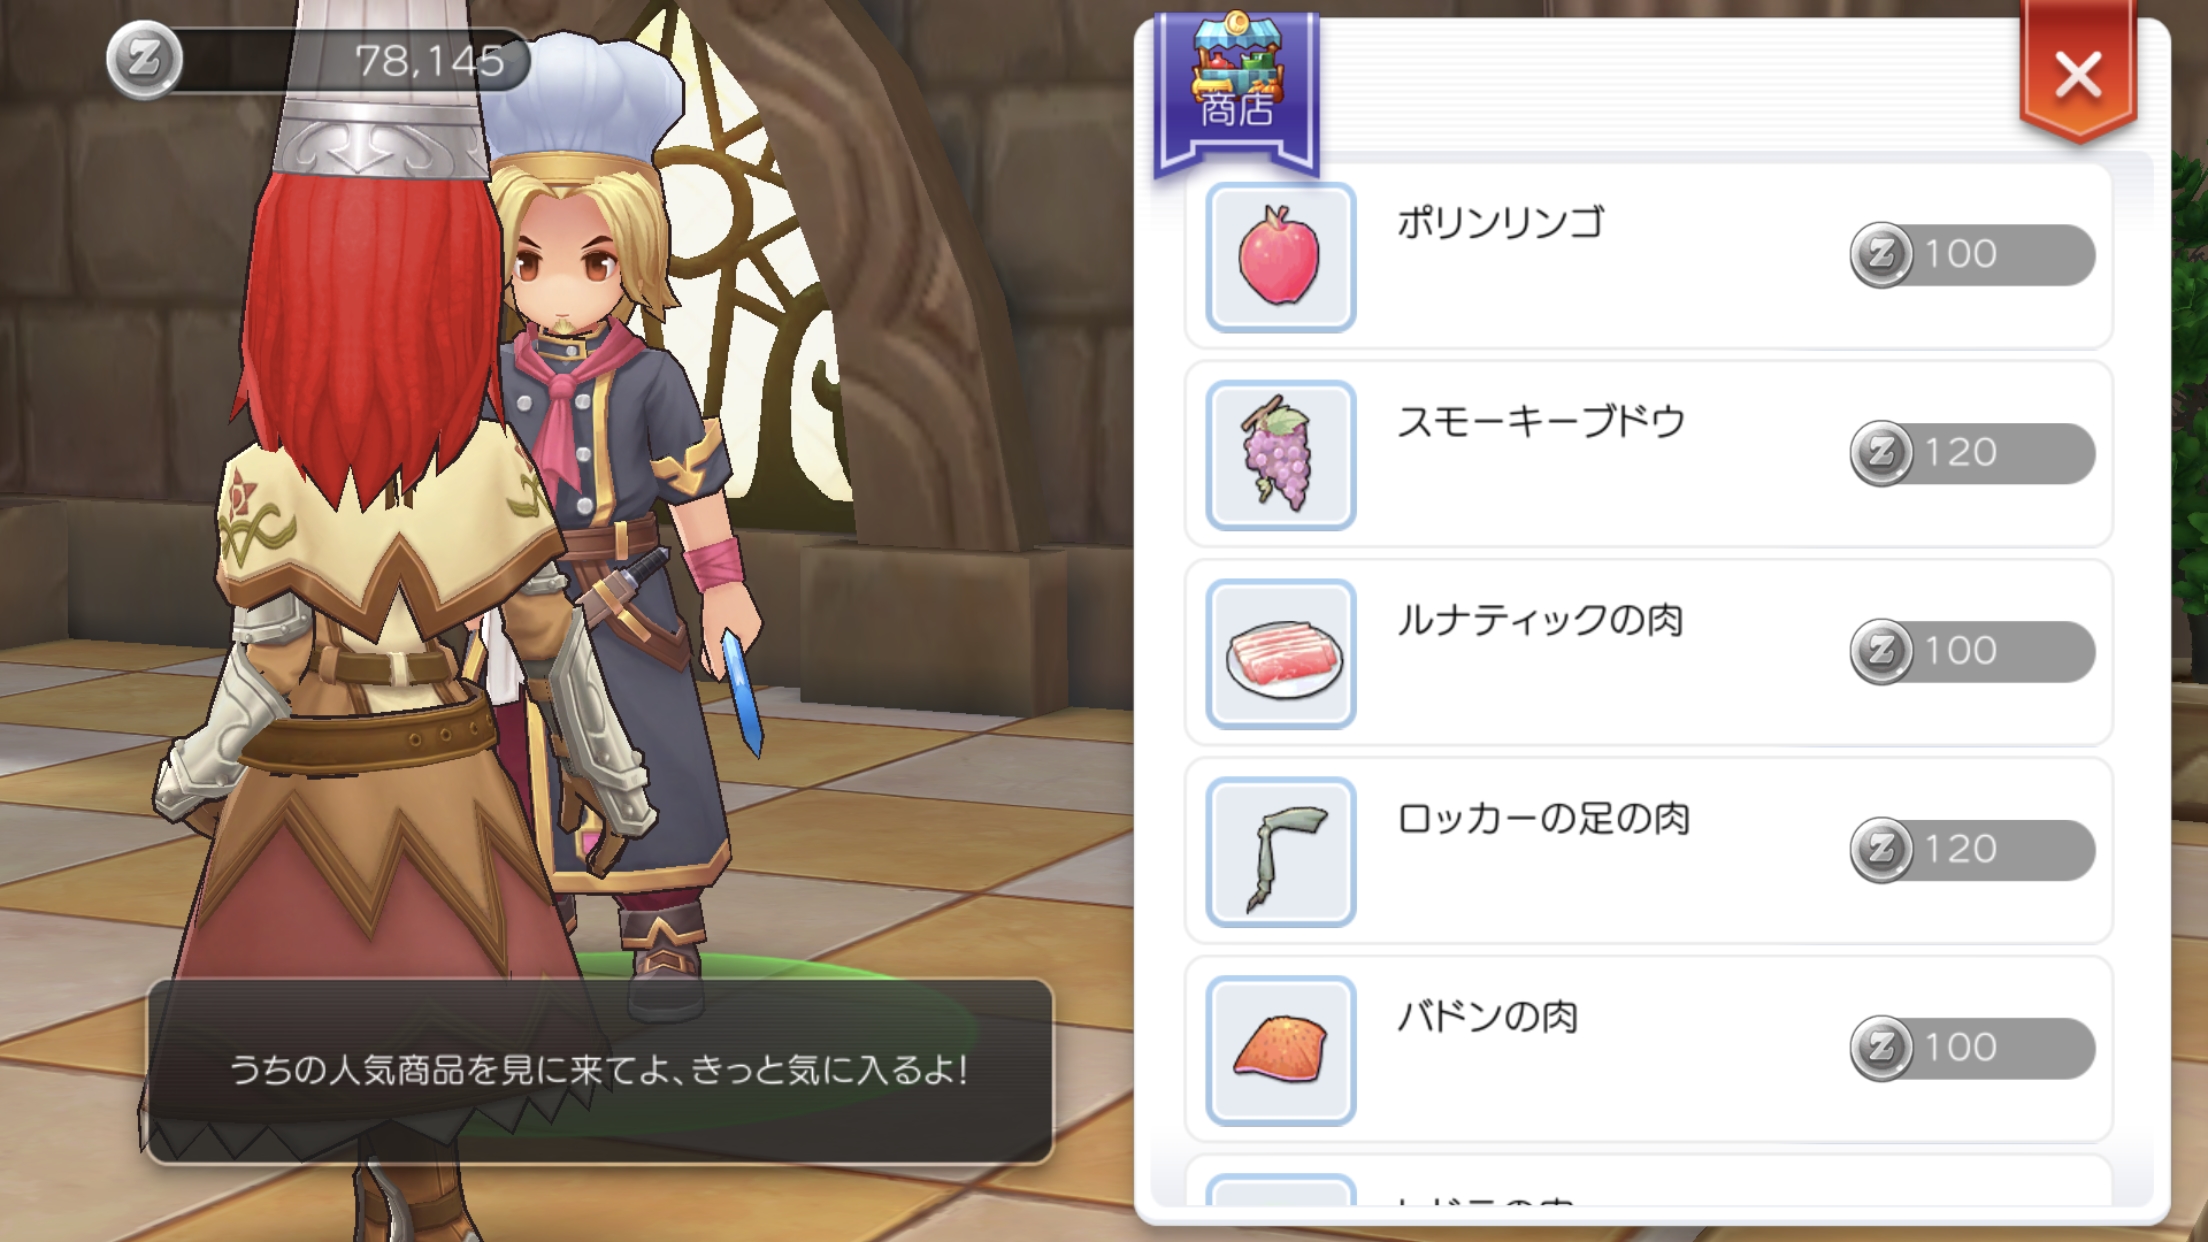Tap the 100 Zeny price of バドンの肉

(1972, 1048)
